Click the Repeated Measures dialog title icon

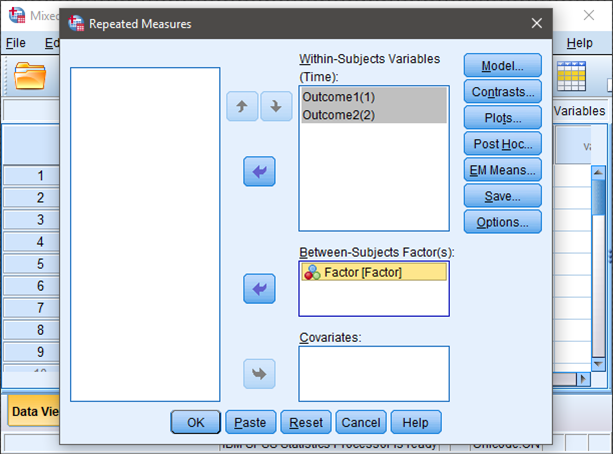pyautogui.click(x=76, y=23)
